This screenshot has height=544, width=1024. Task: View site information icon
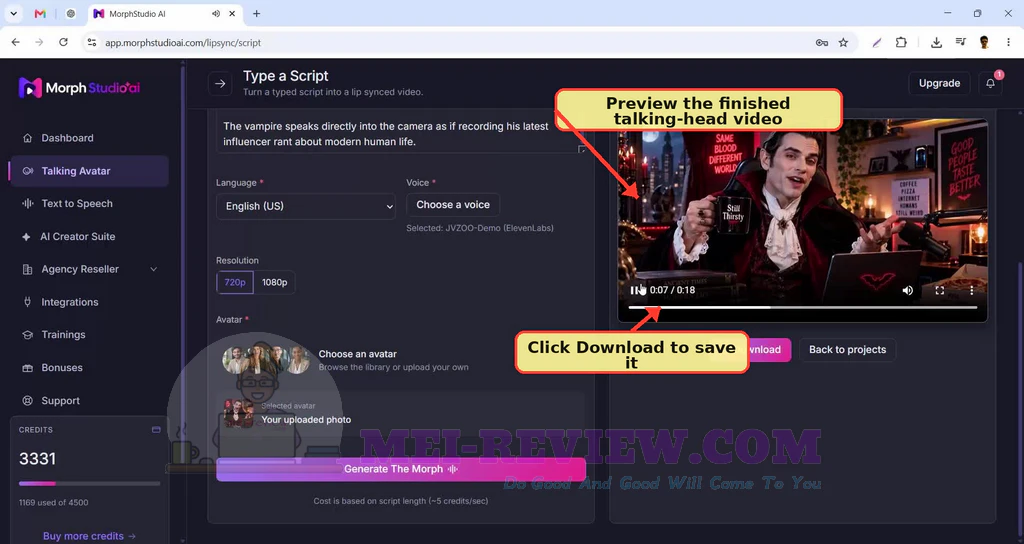(92, 42)
